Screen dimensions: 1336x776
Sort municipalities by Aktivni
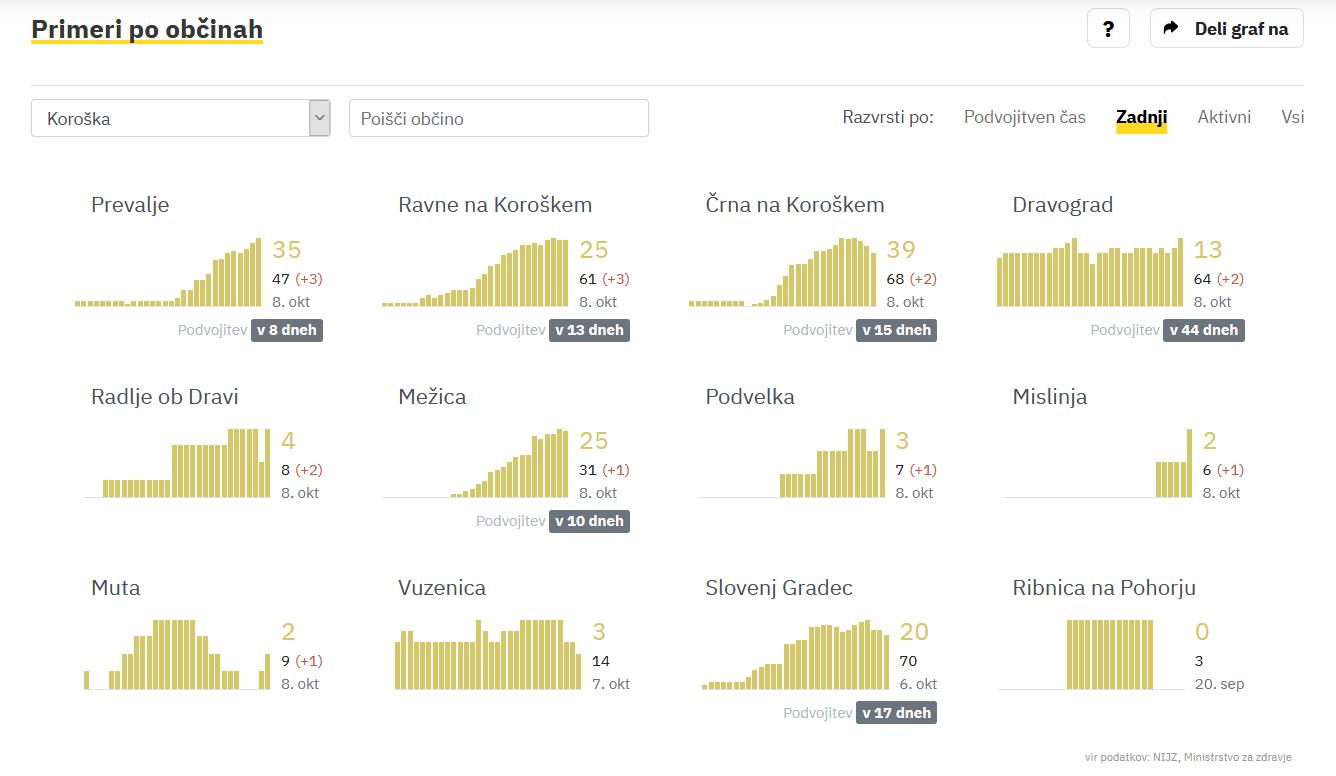coord(1224,117)
